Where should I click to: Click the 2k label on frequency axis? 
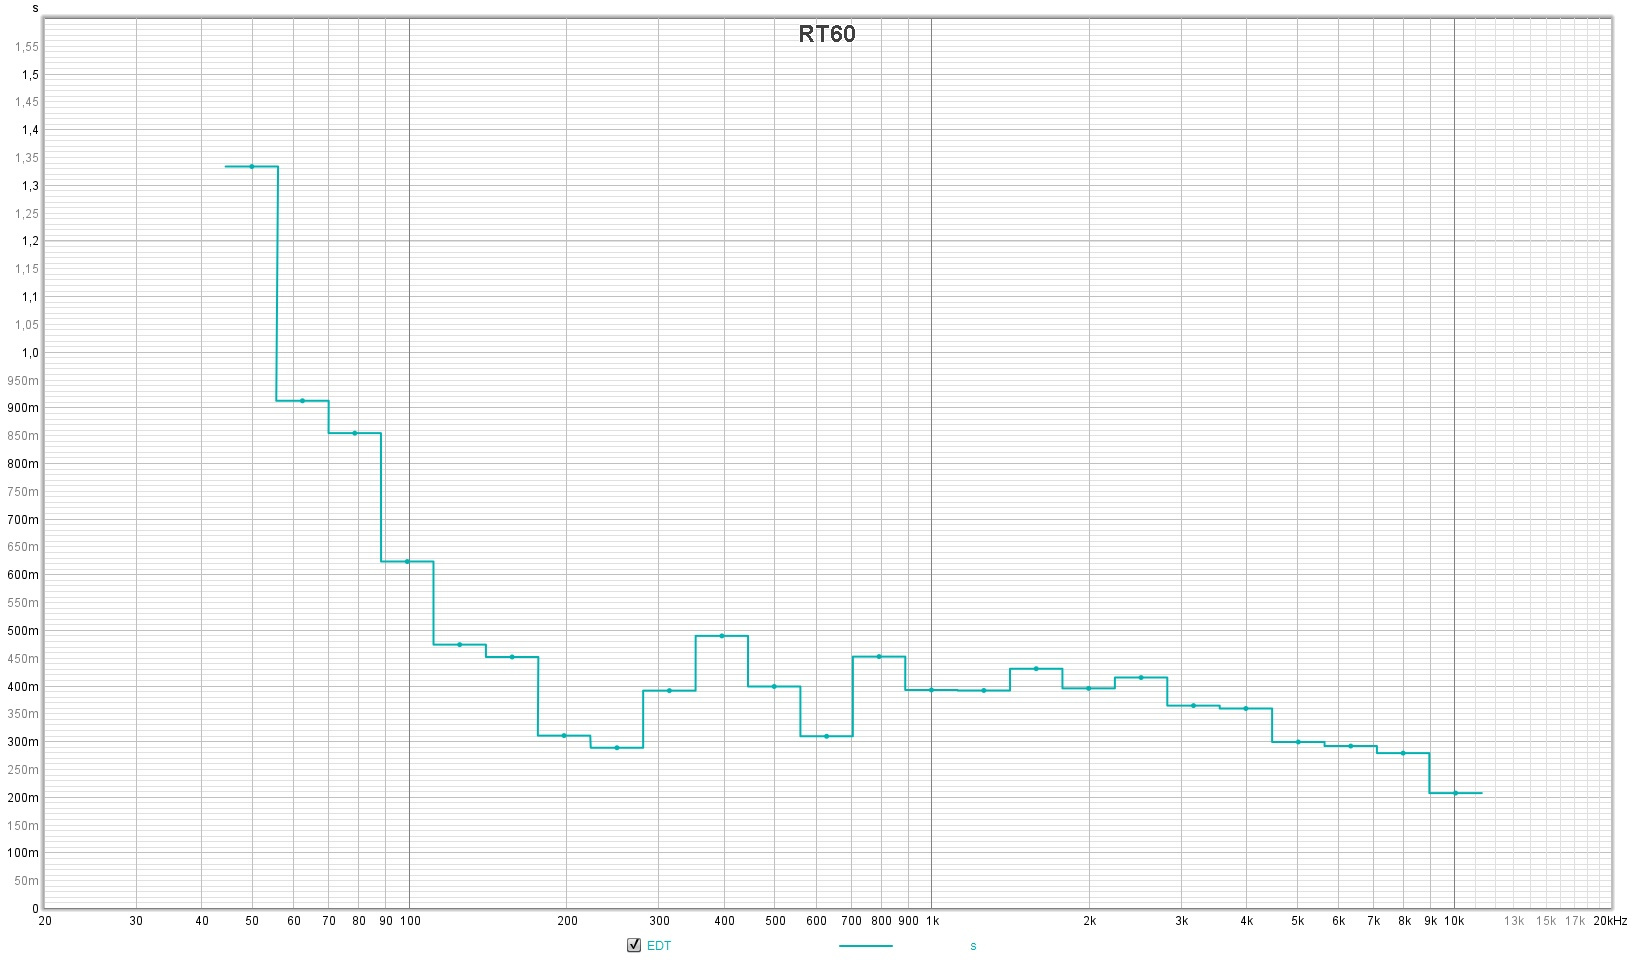1090,921
